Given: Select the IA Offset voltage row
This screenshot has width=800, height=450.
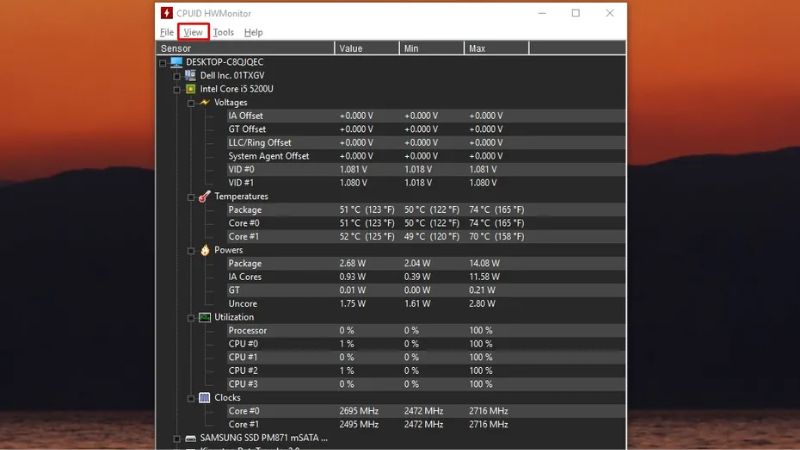Looking at the screenshot, I should 426,116.
